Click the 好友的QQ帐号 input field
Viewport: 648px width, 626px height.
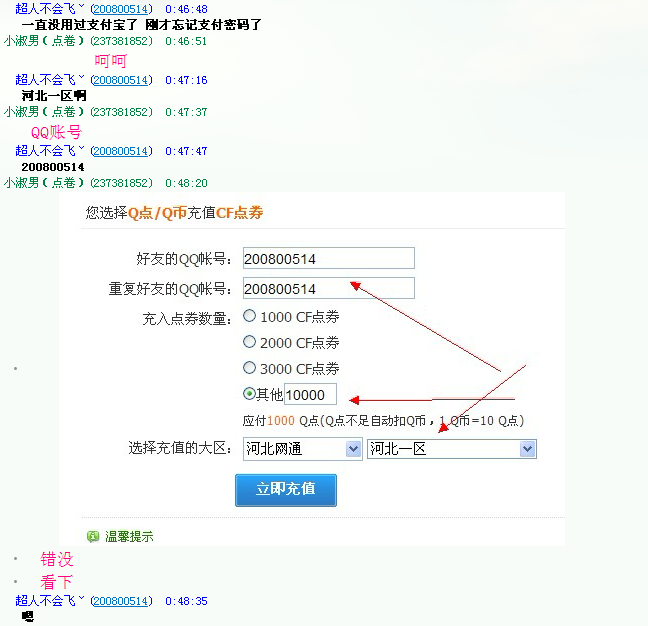point(329,258)
